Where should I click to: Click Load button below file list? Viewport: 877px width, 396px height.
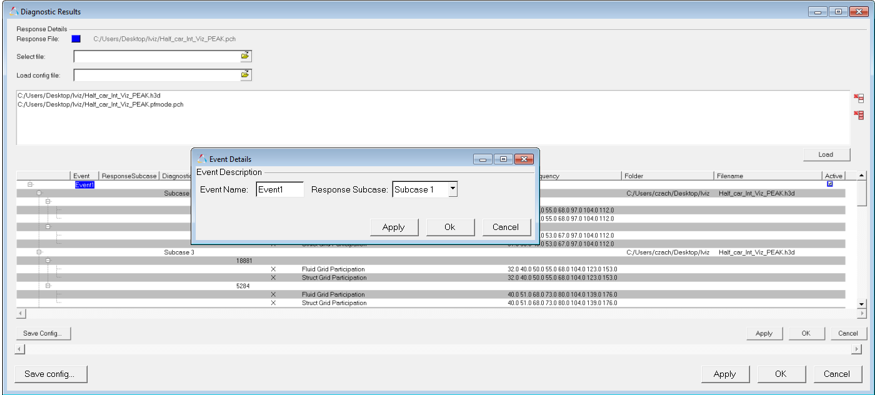(827, 154)
